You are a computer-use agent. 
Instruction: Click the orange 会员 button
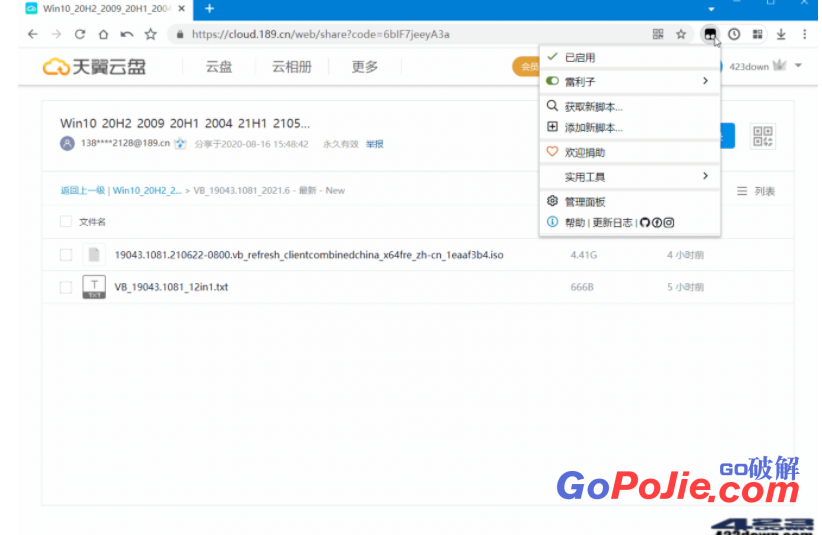point(526,67)
